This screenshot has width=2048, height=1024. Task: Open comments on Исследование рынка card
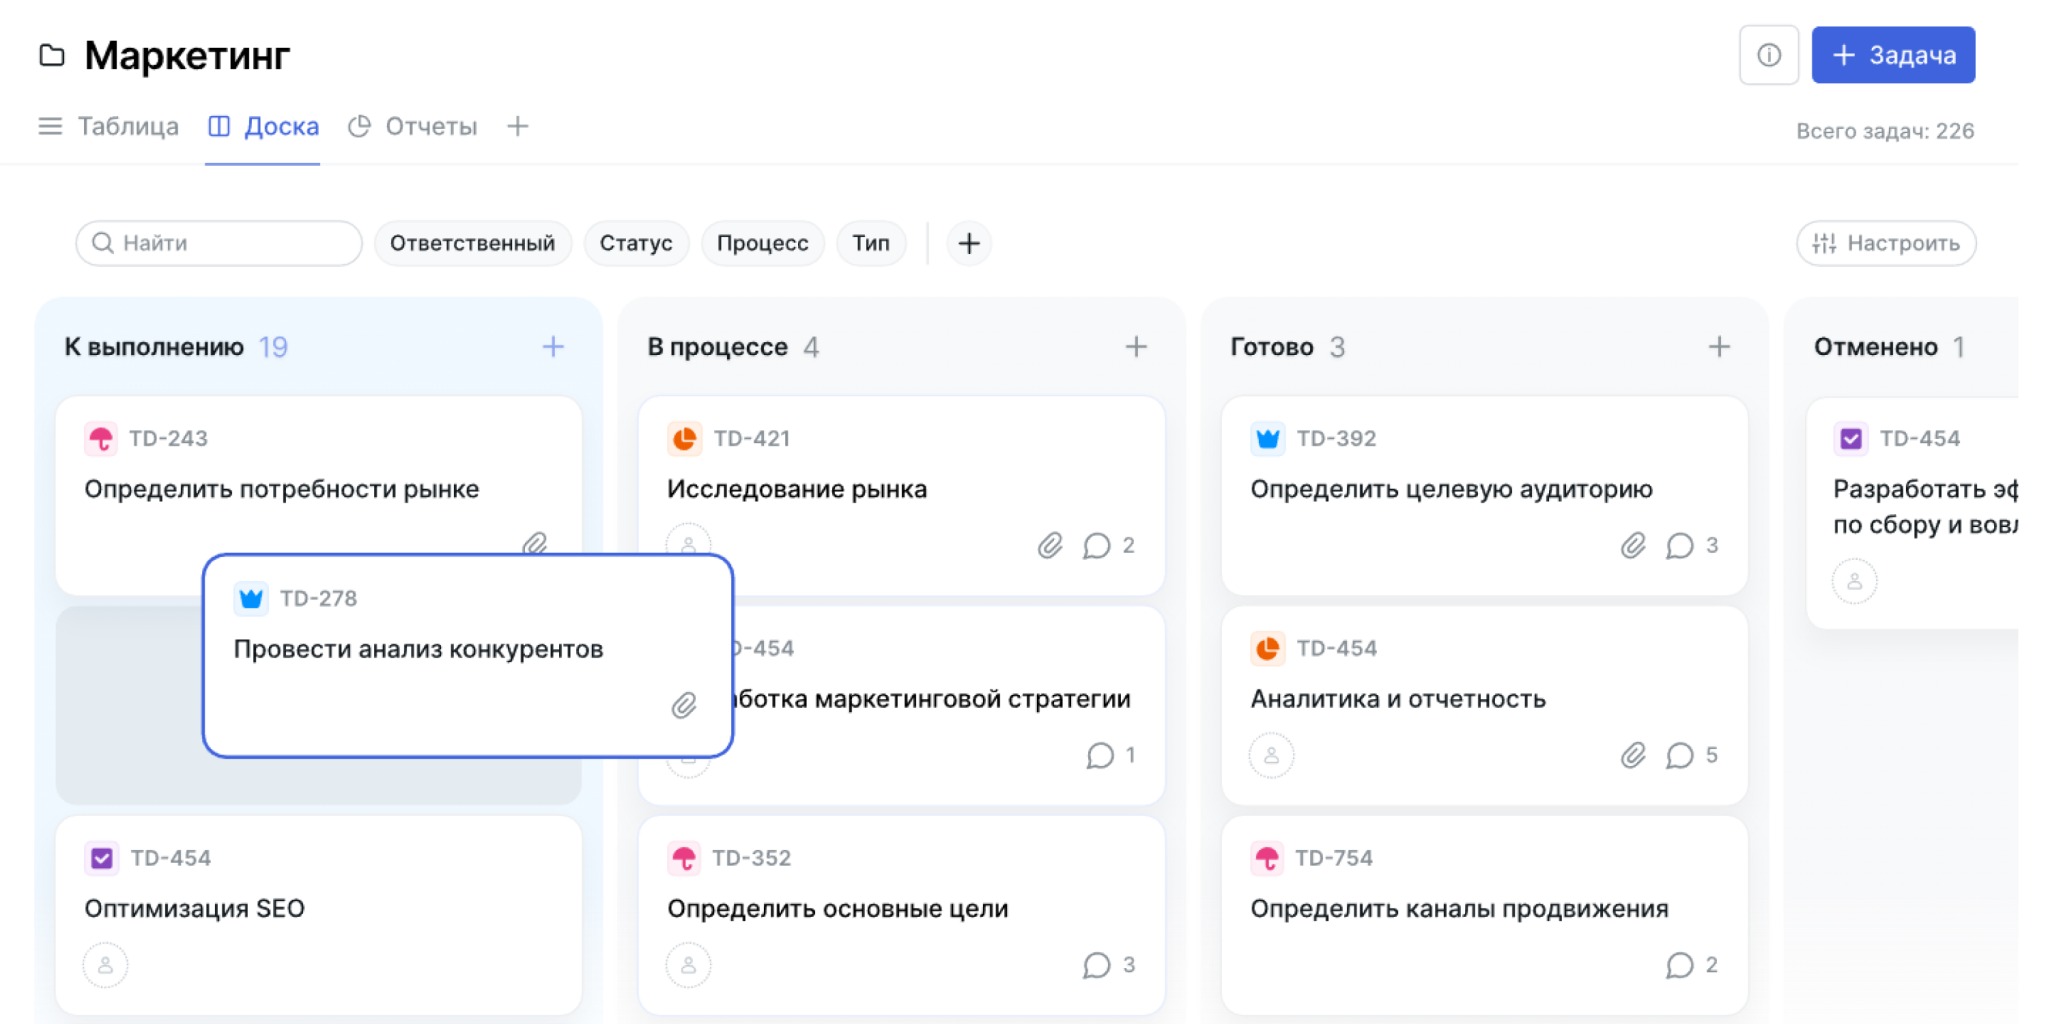pyautogui.click(x=1109, y=545)
